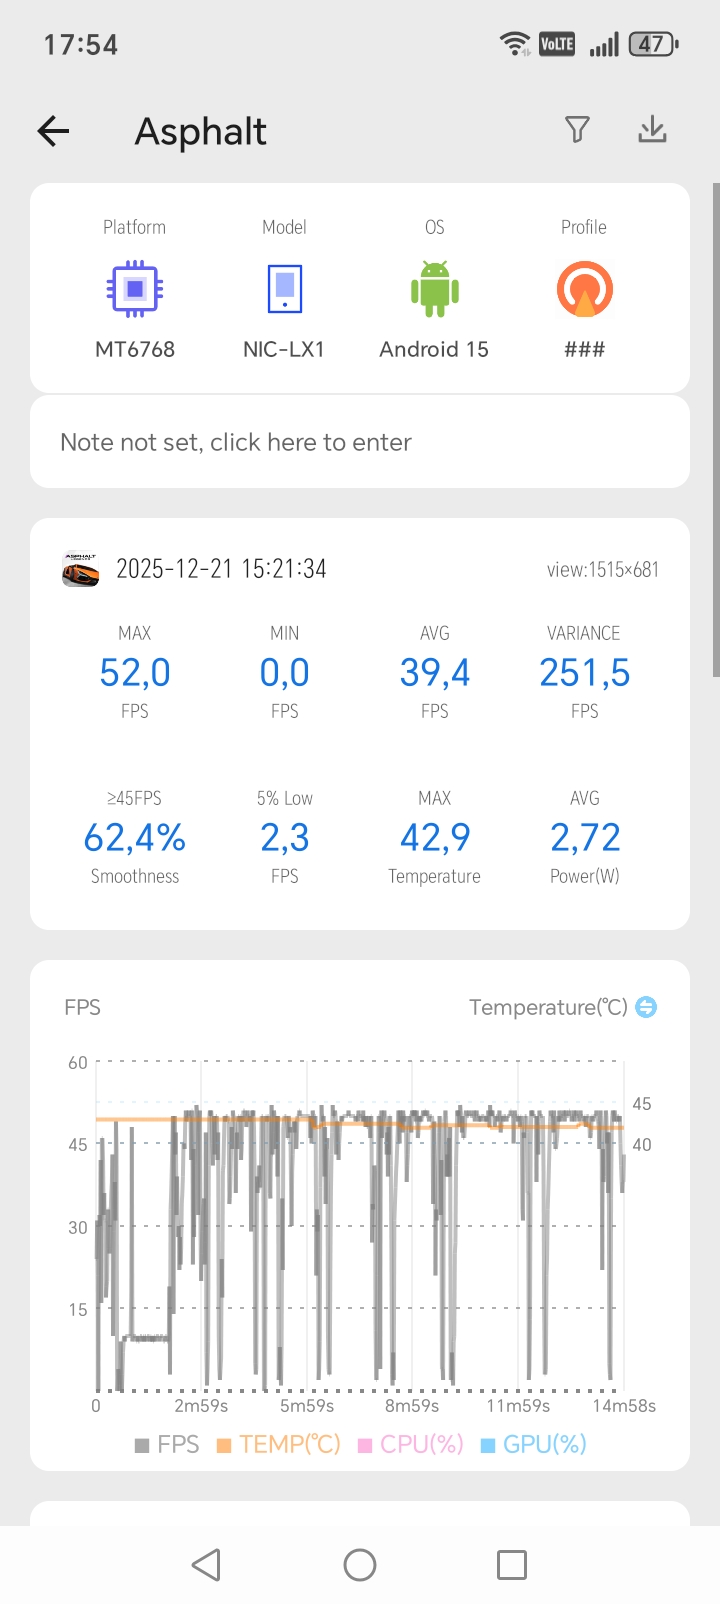Tap the download export icon
This screenshot has width=720, height=1604.
(652, 130)
